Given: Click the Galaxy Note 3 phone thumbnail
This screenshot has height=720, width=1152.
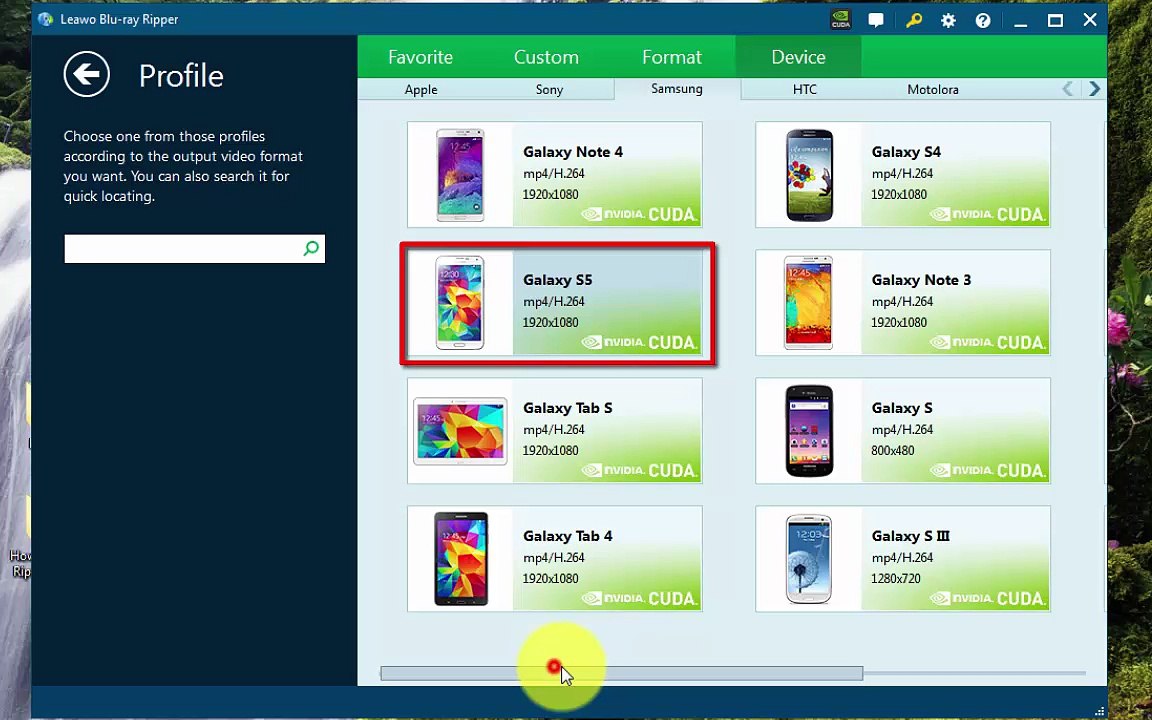Looking at the screenshot, I should 808,303.
